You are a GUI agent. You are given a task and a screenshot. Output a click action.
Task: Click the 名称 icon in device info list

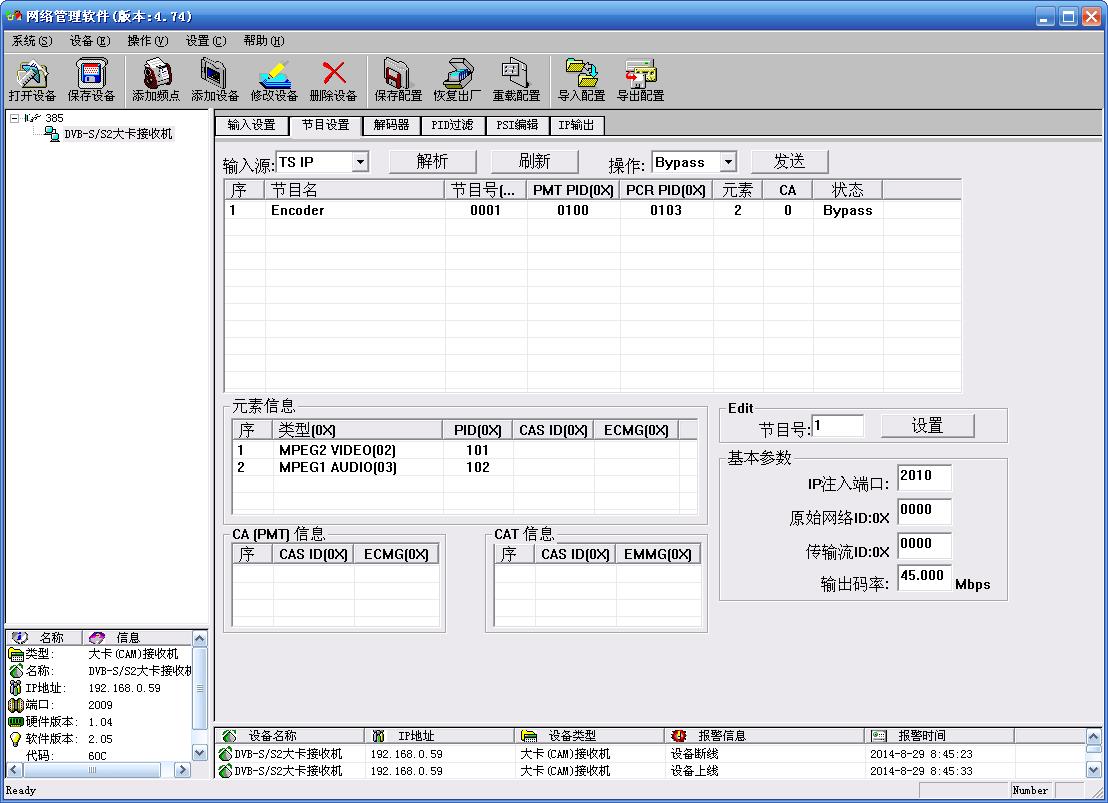pos(16,672)
